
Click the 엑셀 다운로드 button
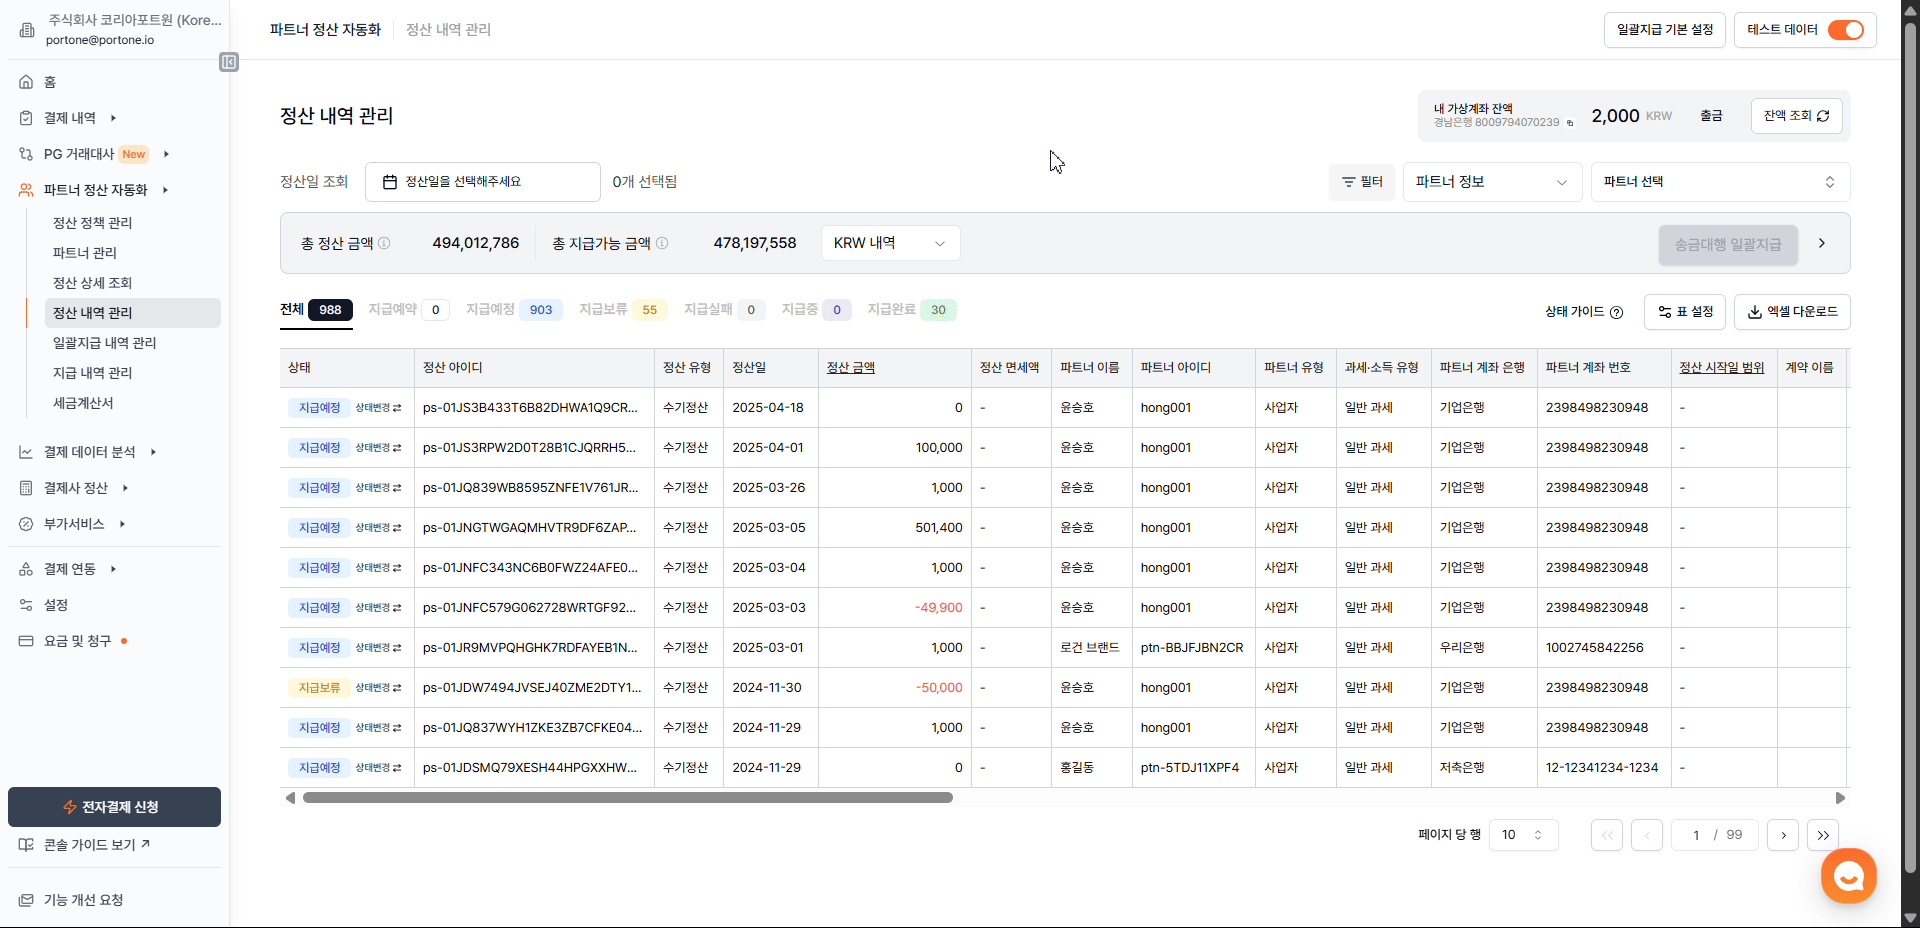[1792, 312]
